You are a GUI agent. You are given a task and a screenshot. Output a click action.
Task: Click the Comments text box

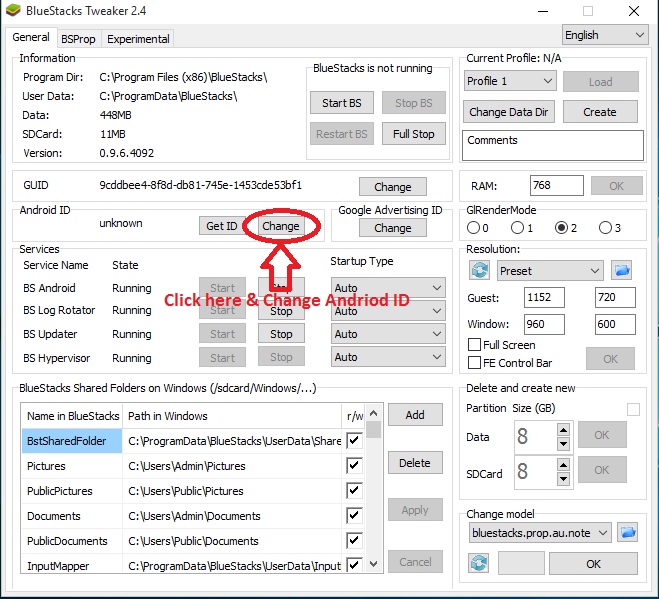click(x=553, y=145)
